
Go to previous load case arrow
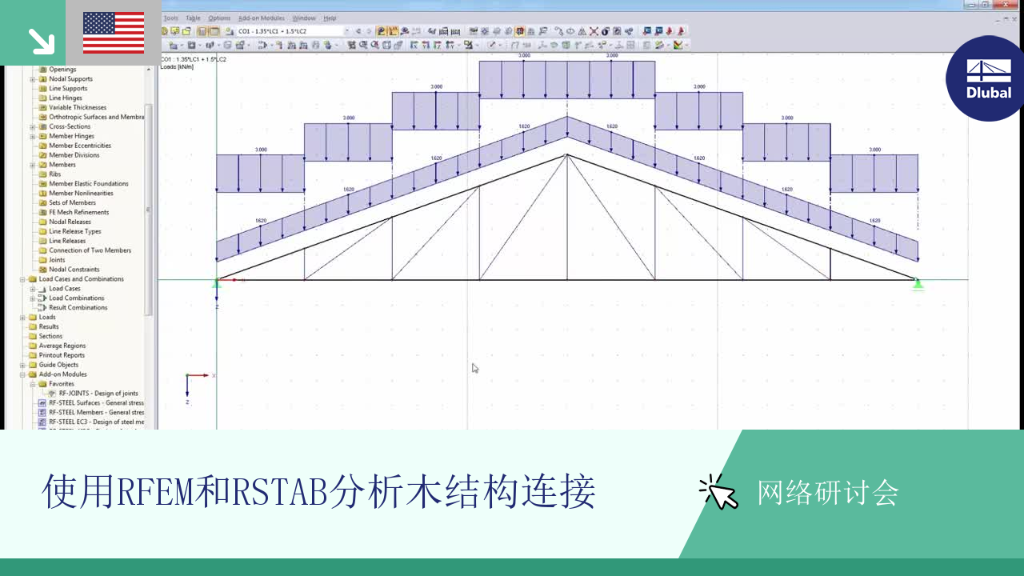click(x=358, y=31)
